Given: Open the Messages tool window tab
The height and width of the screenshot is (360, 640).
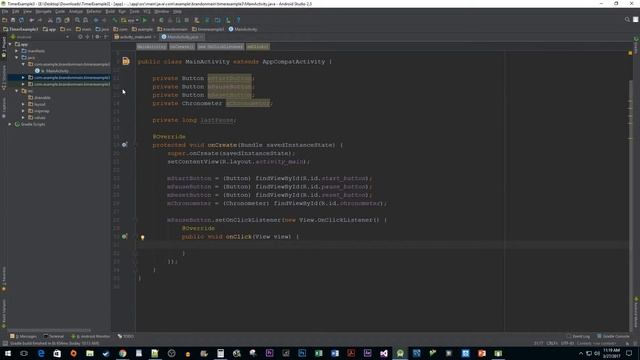Looking at the screenshot, I should pos(23,336).
